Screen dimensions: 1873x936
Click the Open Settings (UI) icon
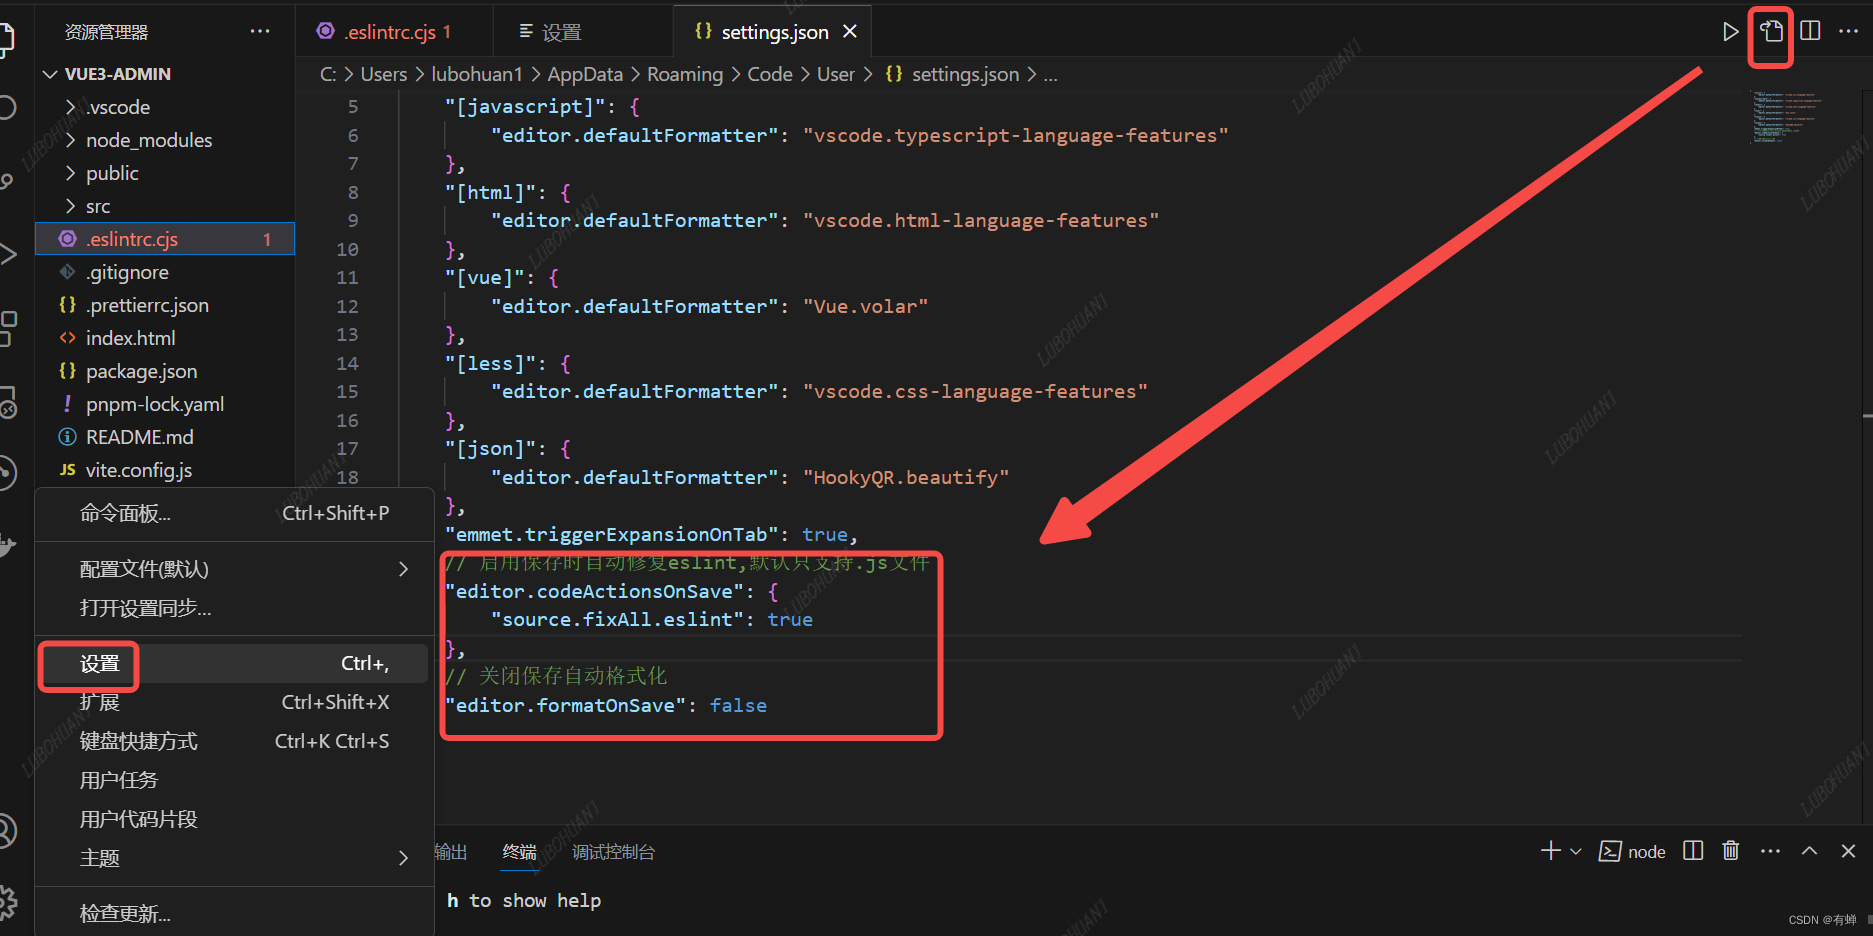(x=1771, y=31)
